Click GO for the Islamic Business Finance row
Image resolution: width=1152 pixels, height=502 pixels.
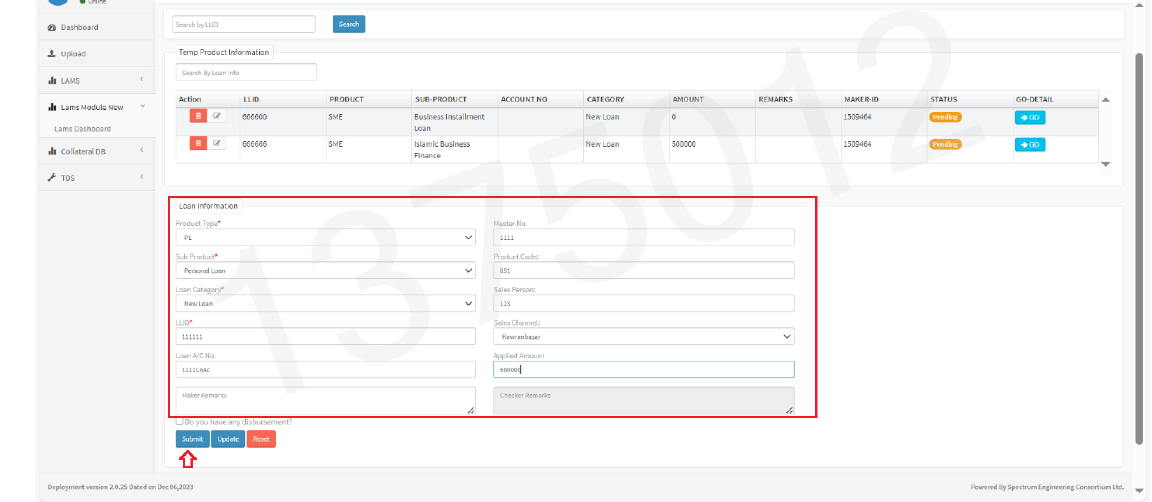coord(1030,145)
